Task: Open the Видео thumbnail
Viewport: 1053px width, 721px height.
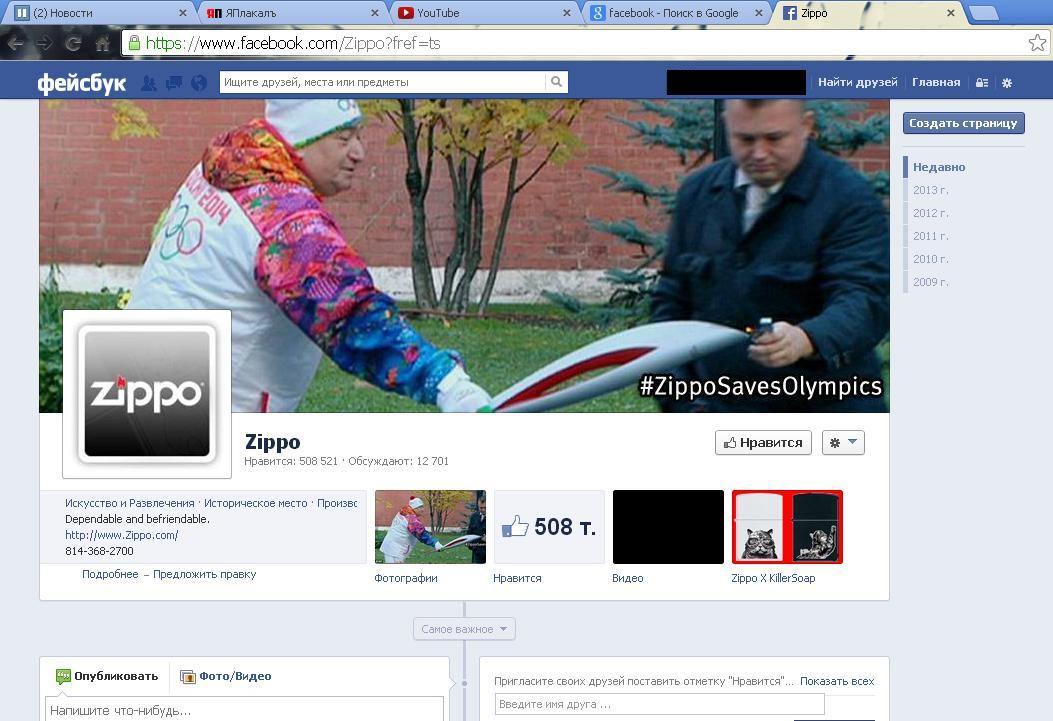Action: pyautogui.click(x=668, y=527)
